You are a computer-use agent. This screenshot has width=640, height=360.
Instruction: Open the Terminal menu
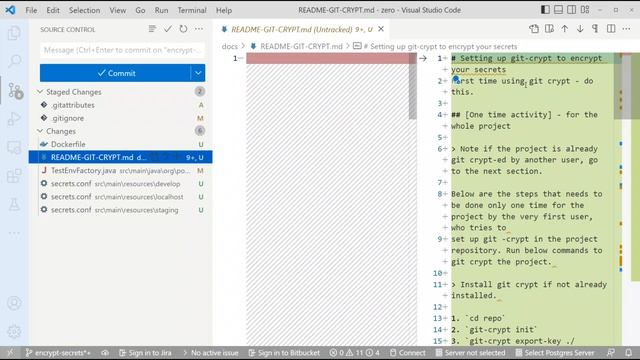192,10
